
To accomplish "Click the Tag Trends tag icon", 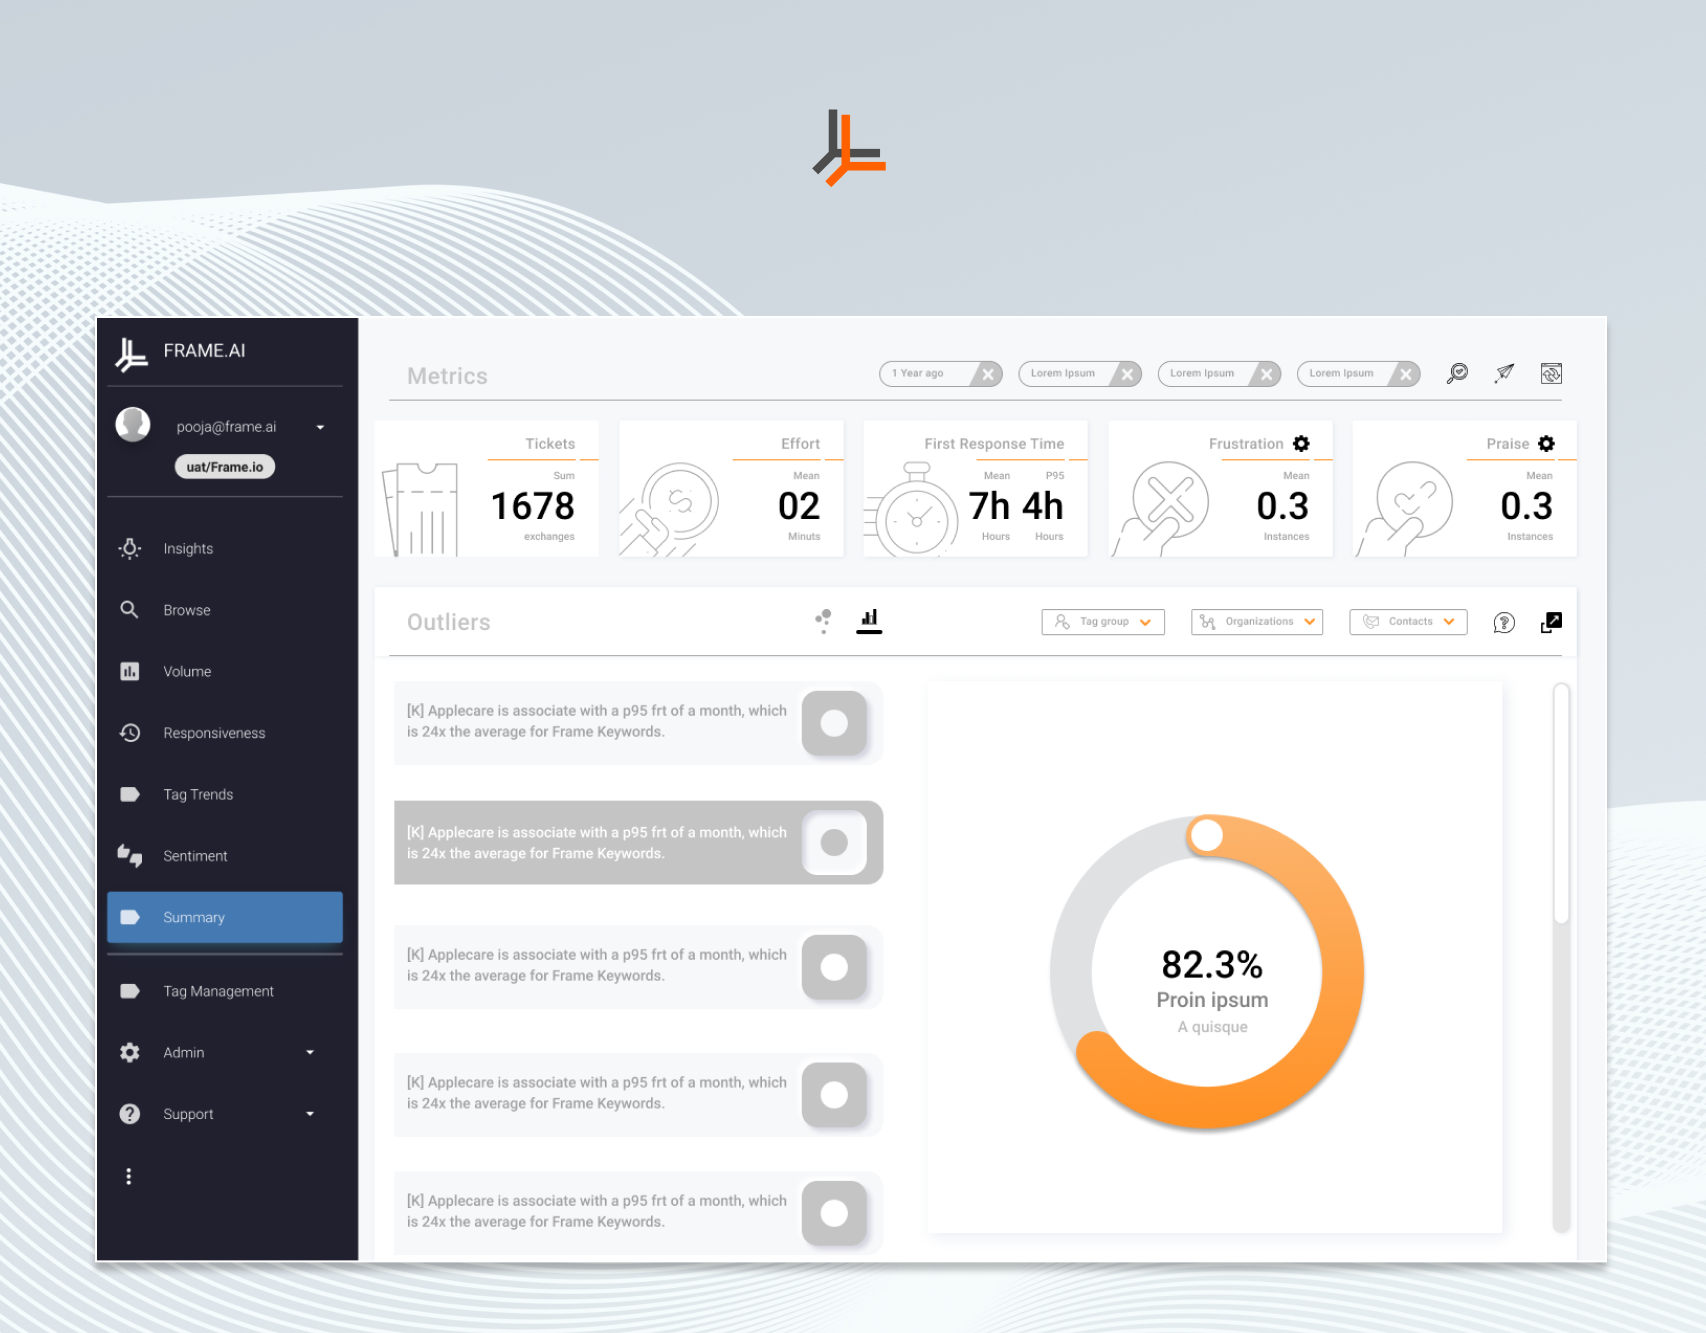I will click(130, 794).
